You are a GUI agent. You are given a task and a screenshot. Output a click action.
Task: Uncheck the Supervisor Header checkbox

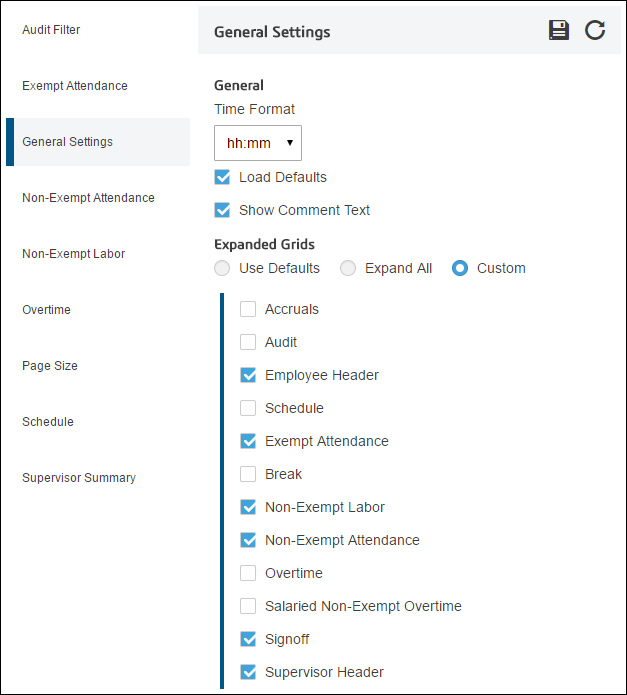248,672
